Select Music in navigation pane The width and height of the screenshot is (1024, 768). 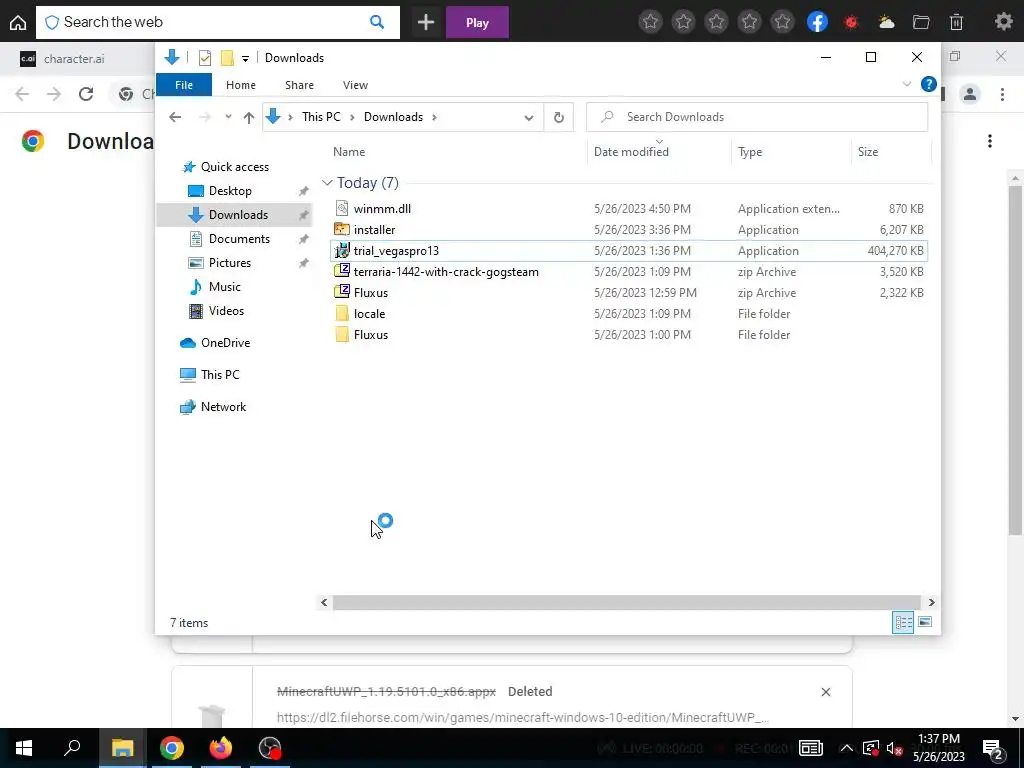click(x=225, y=287)
